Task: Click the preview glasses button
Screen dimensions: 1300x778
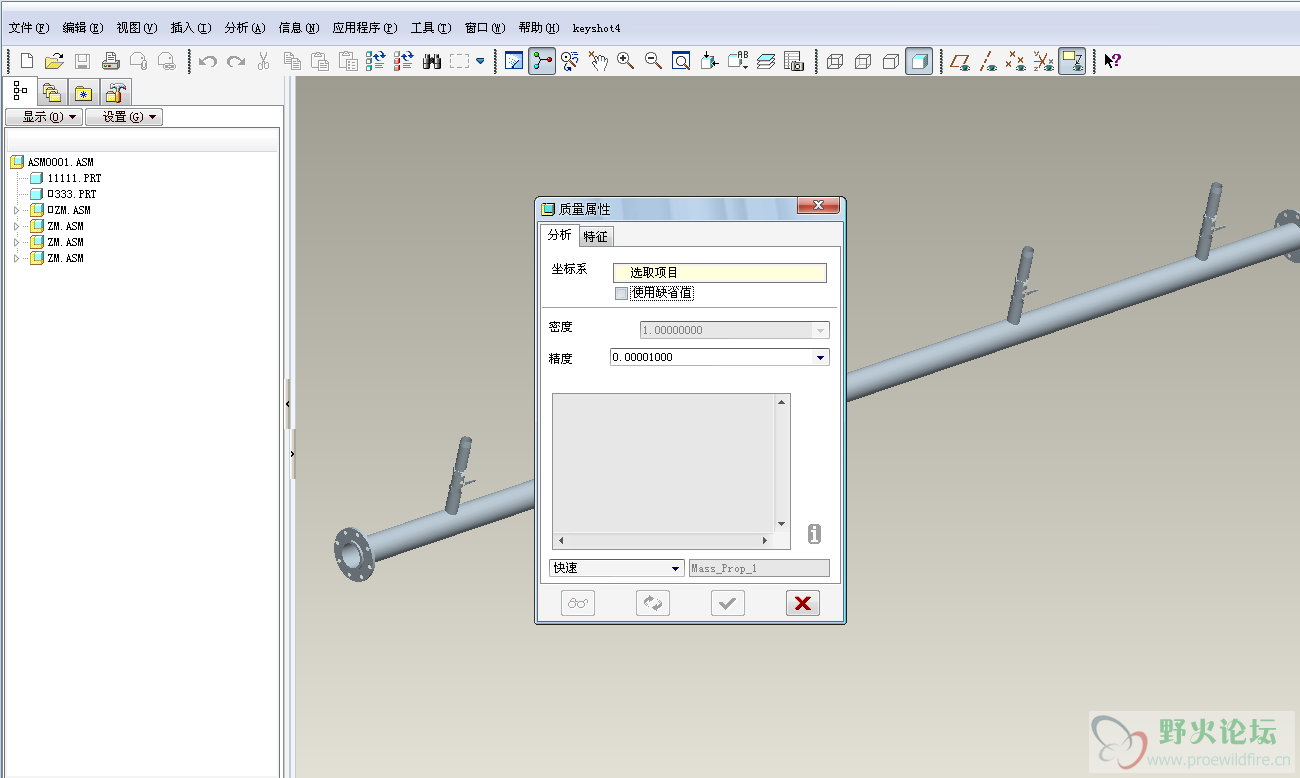Action: click(x=578, y=603)
